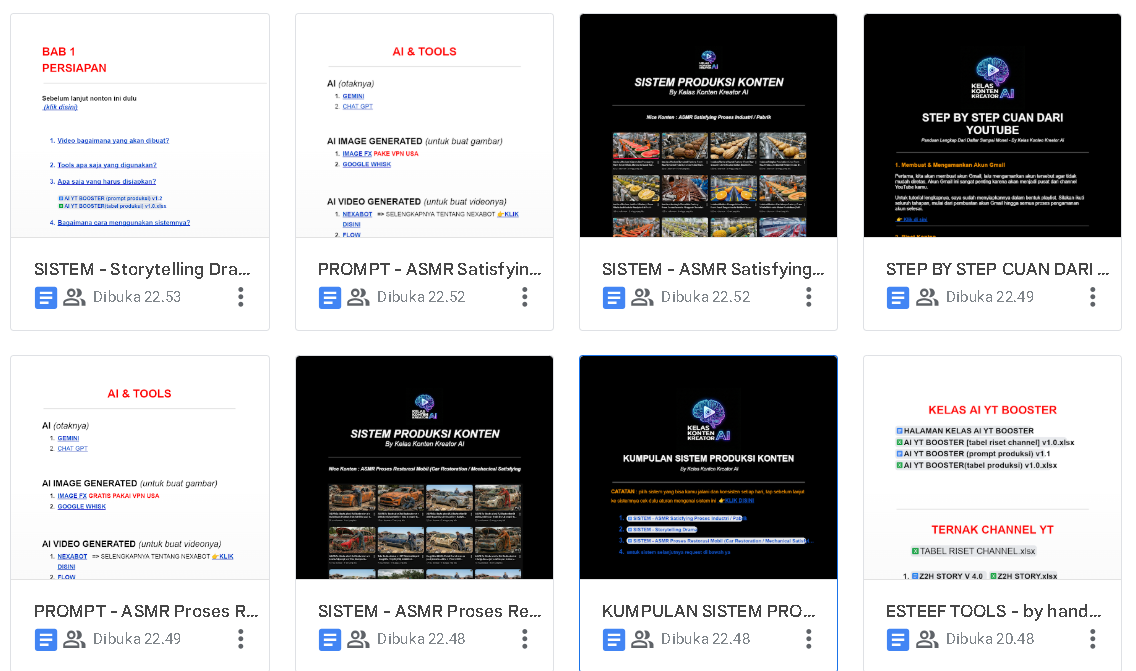Open three-dot menu for PROMPT - ASMR Proses
1136x671 pixels.
point(241,639)
